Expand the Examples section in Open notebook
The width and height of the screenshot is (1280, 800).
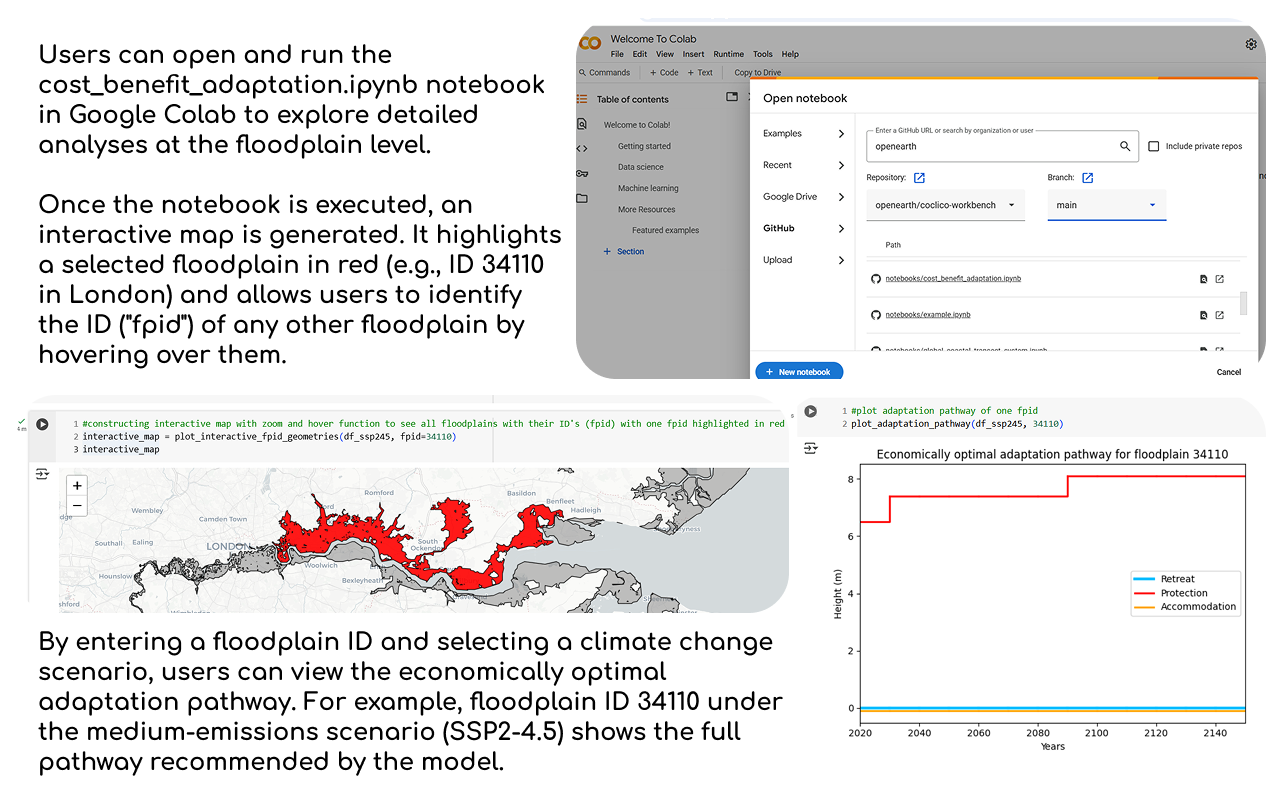[x=804, y=133]
